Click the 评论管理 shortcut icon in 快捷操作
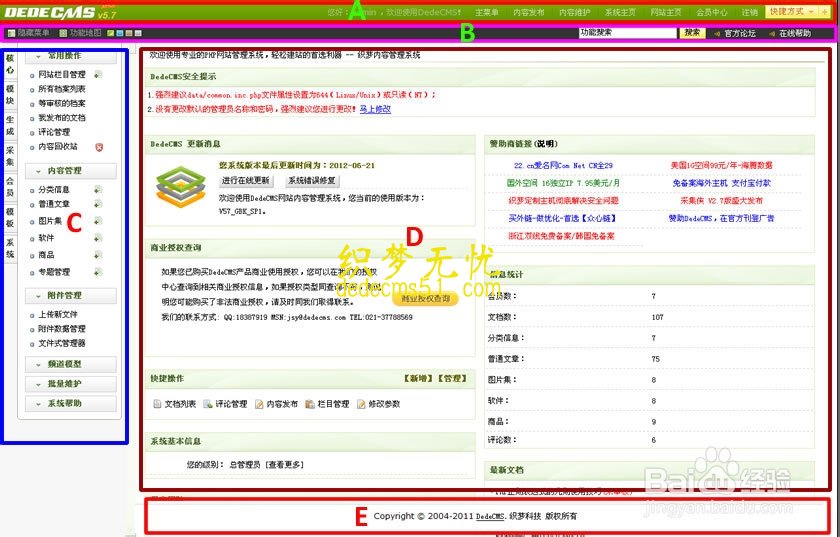The width and height of the screenshot is (840, 537). [208, 404]
